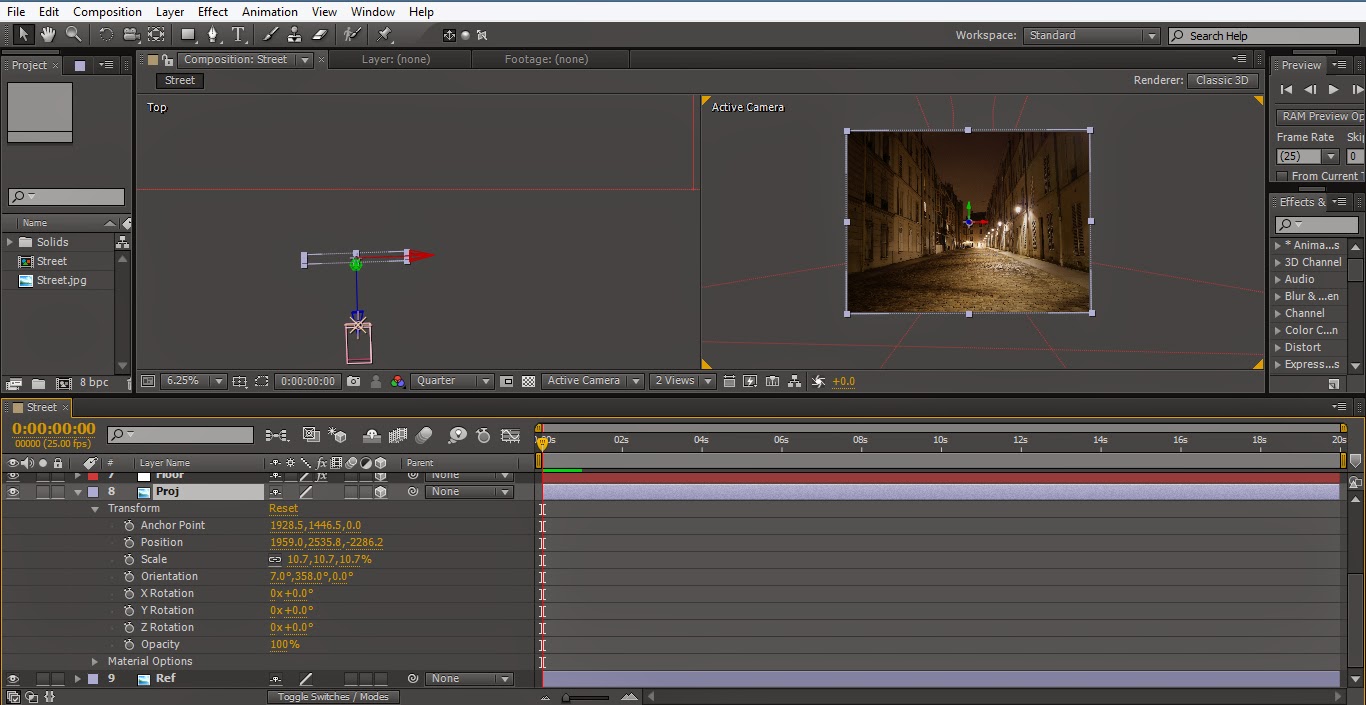
Task: Activate the Unified Camera tool
Action: point(132,34)
